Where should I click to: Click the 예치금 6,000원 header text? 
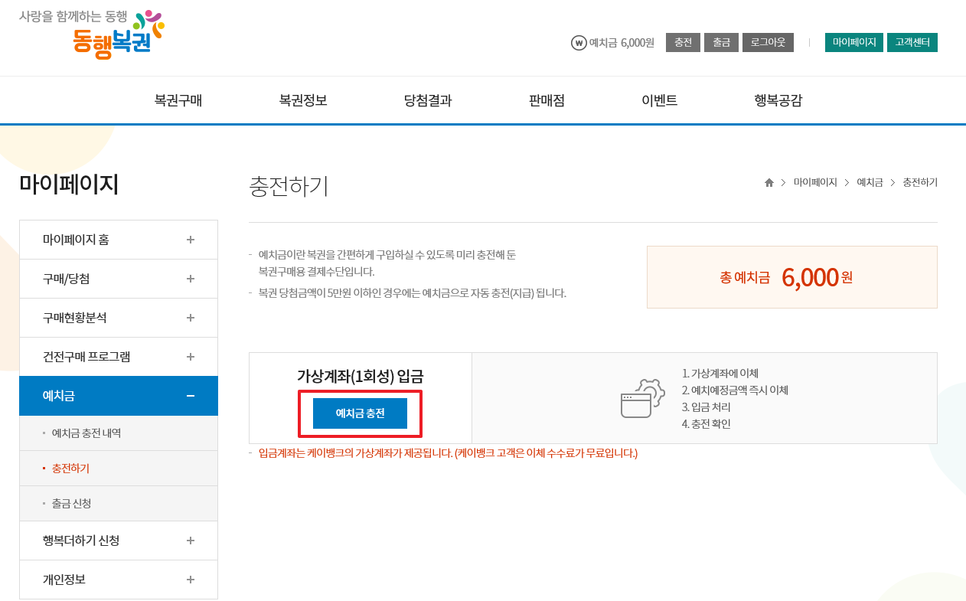click(622, 42)
